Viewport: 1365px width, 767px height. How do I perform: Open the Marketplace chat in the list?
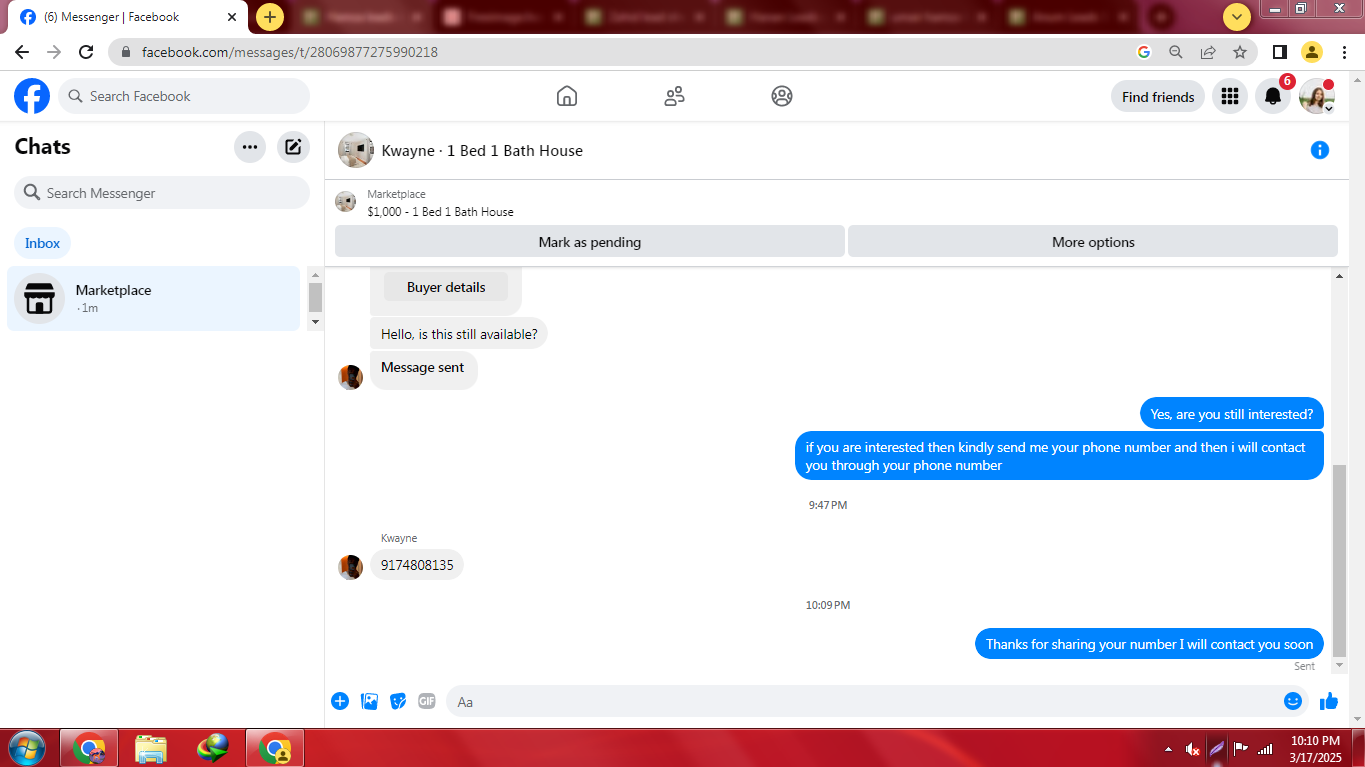pos(153,298)
